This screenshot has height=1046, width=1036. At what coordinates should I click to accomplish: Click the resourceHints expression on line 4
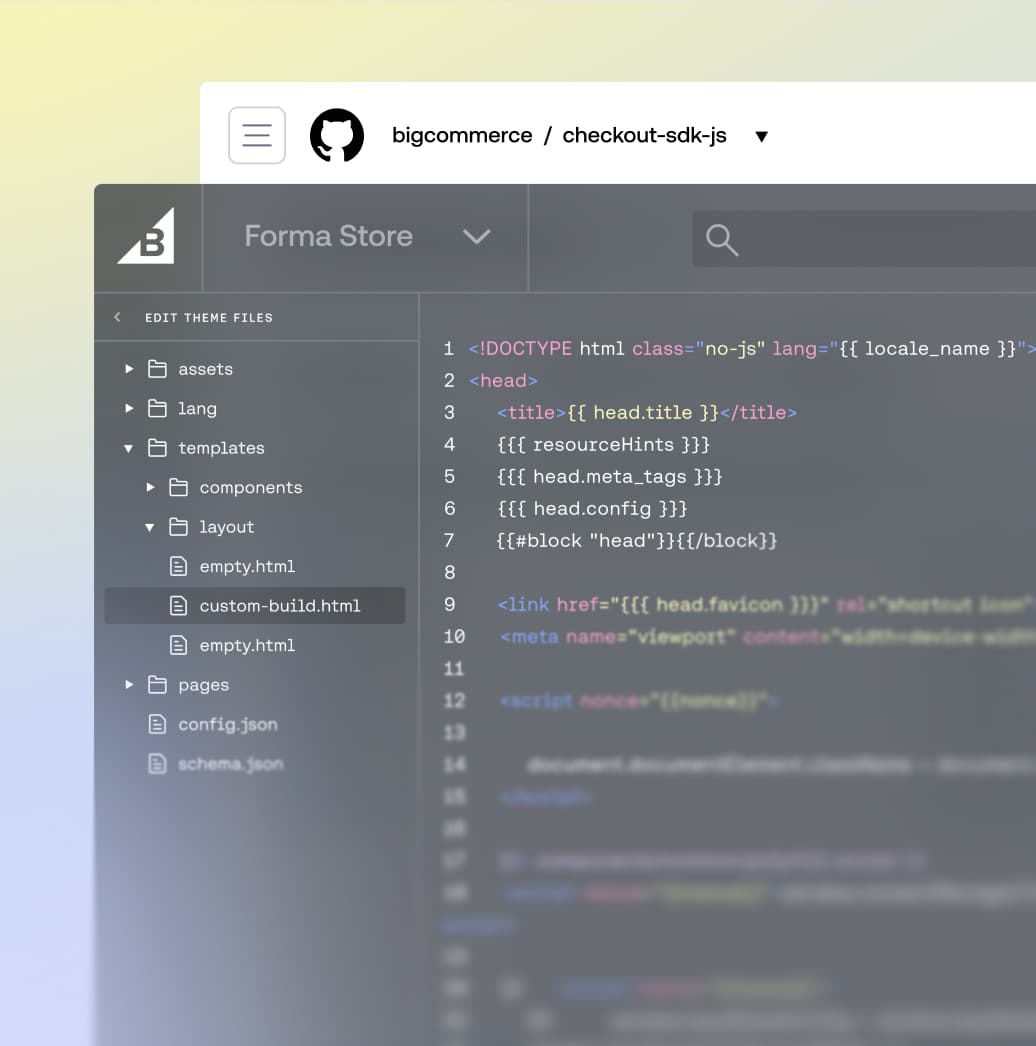click(604, 444)
